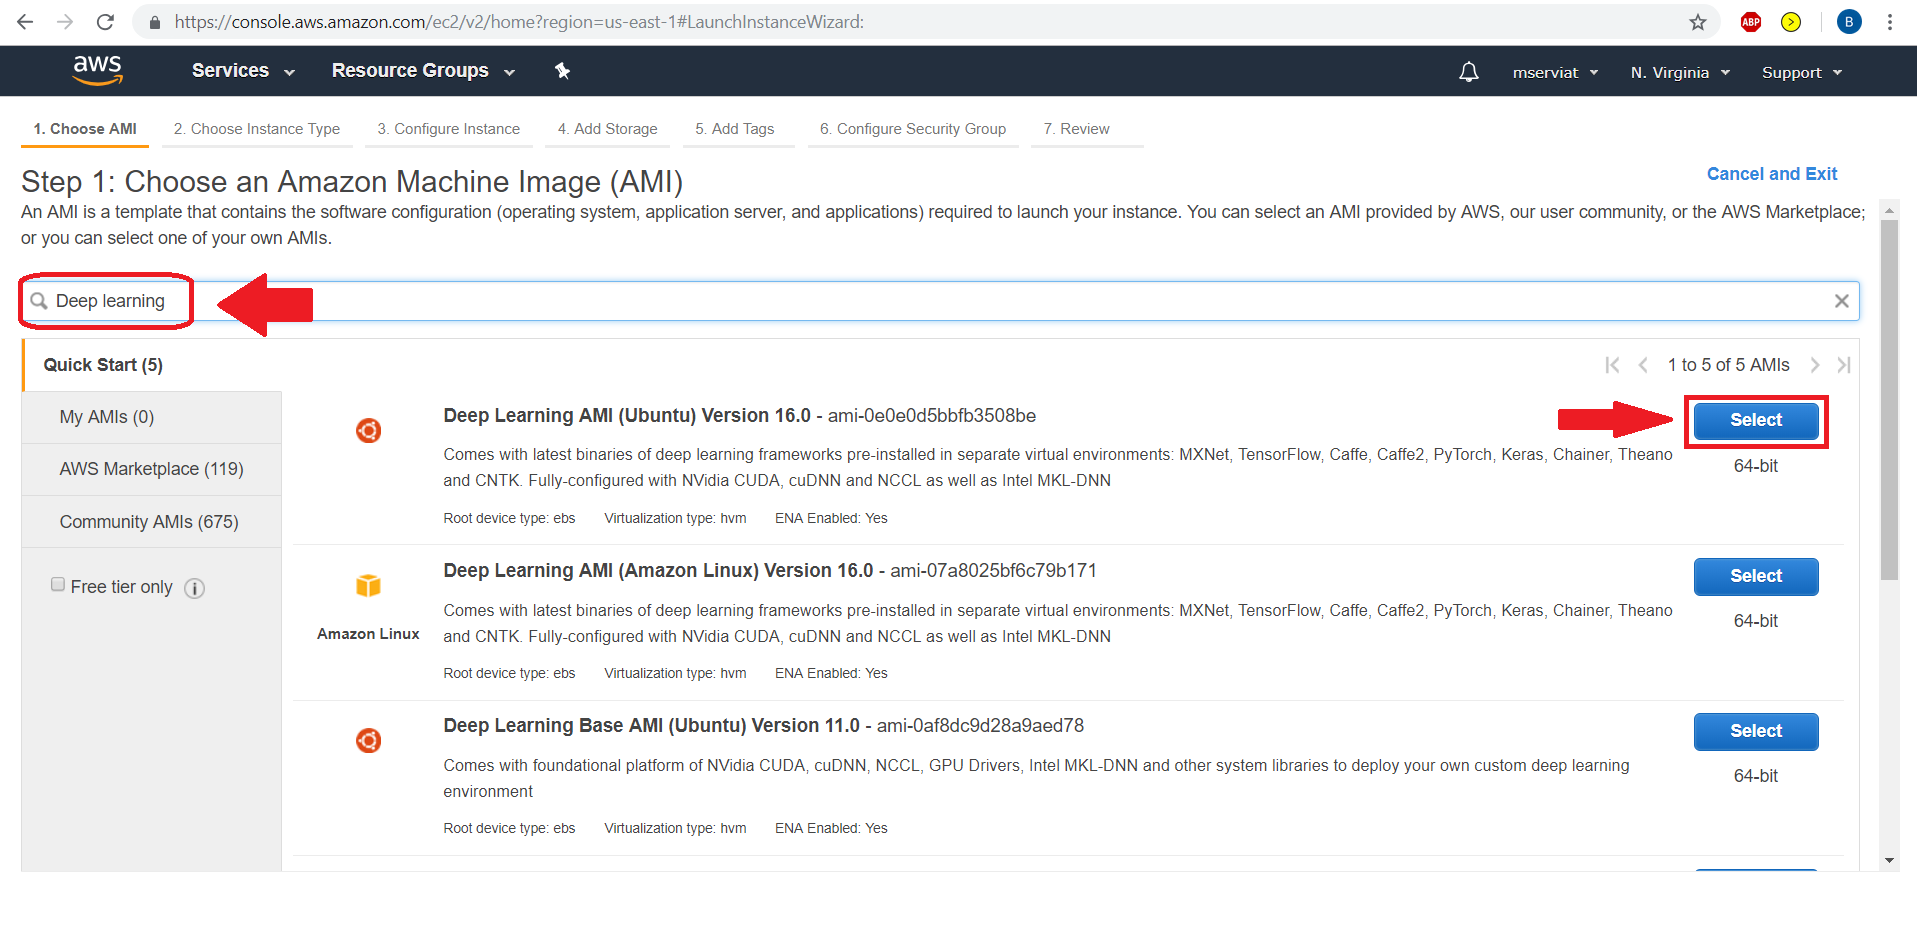Enable the Free tier only checkbox
Viewport: 1917px width, 947px height.
click(x=58, y=585)
